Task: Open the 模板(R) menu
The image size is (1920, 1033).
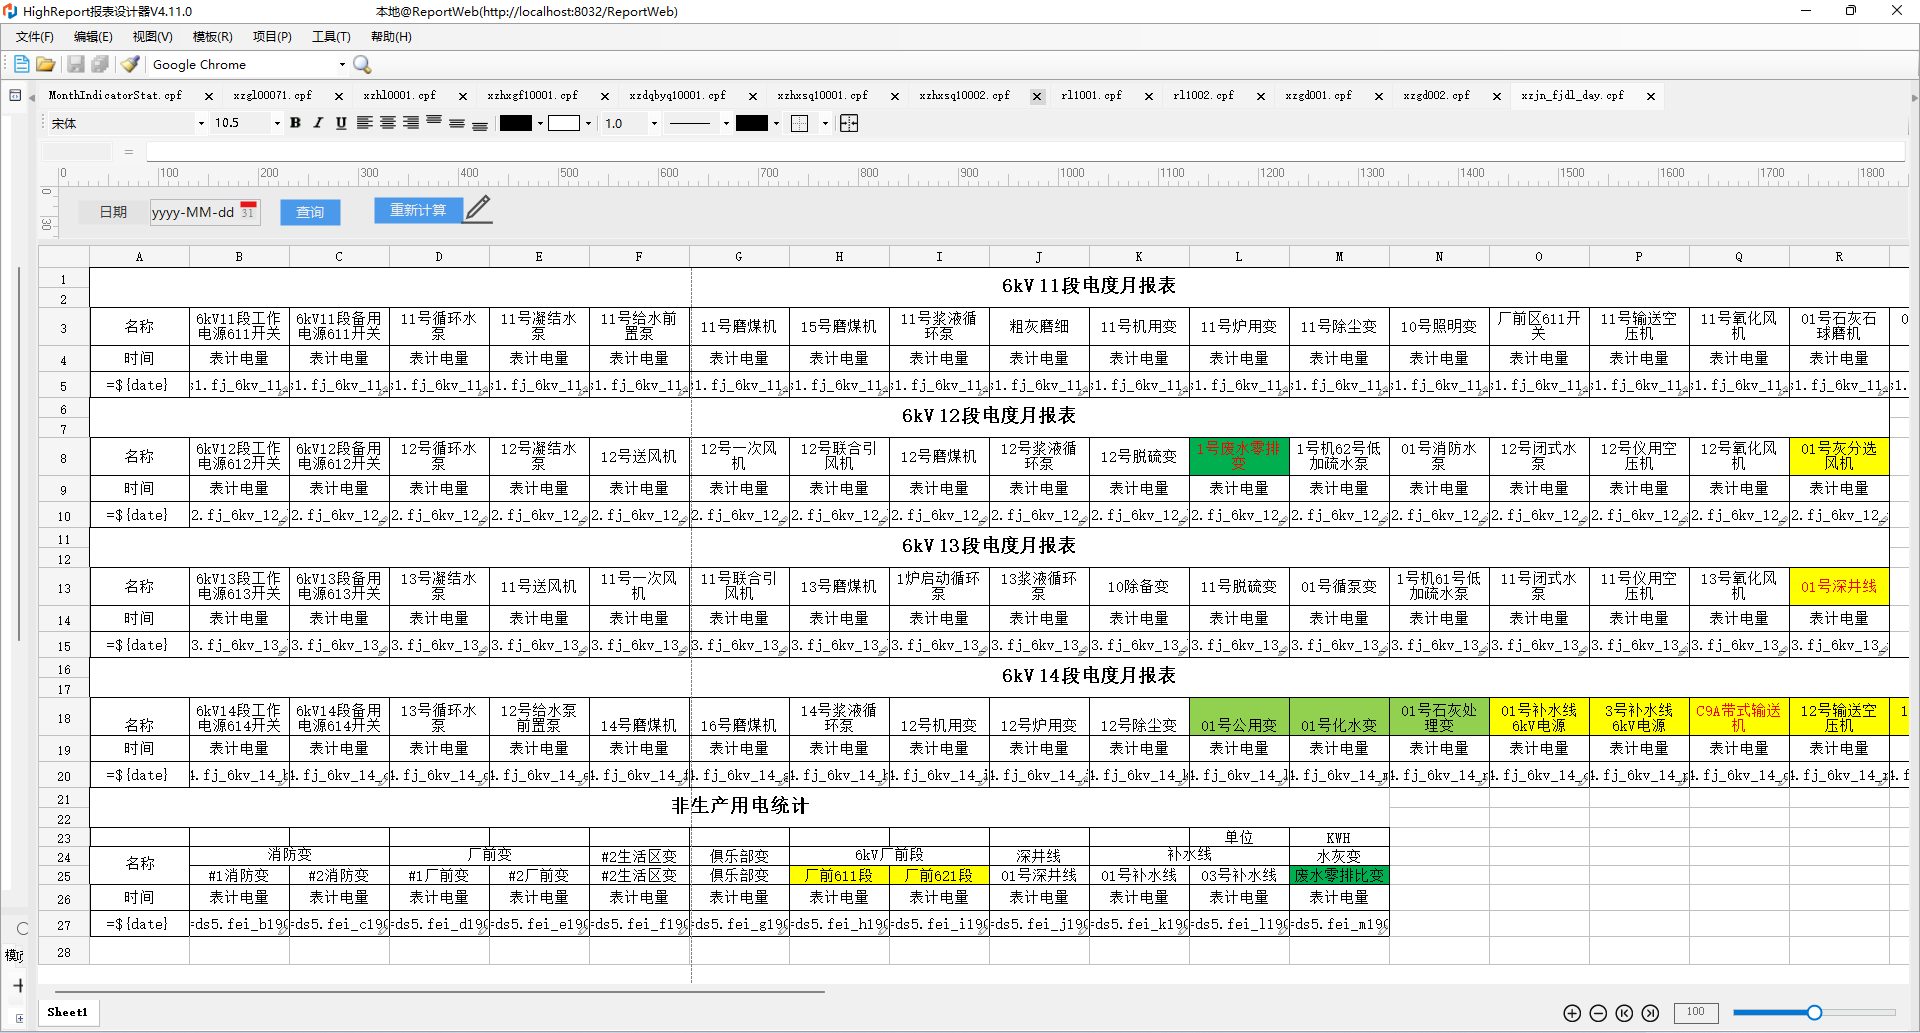Action: click(x=212, y=37)
